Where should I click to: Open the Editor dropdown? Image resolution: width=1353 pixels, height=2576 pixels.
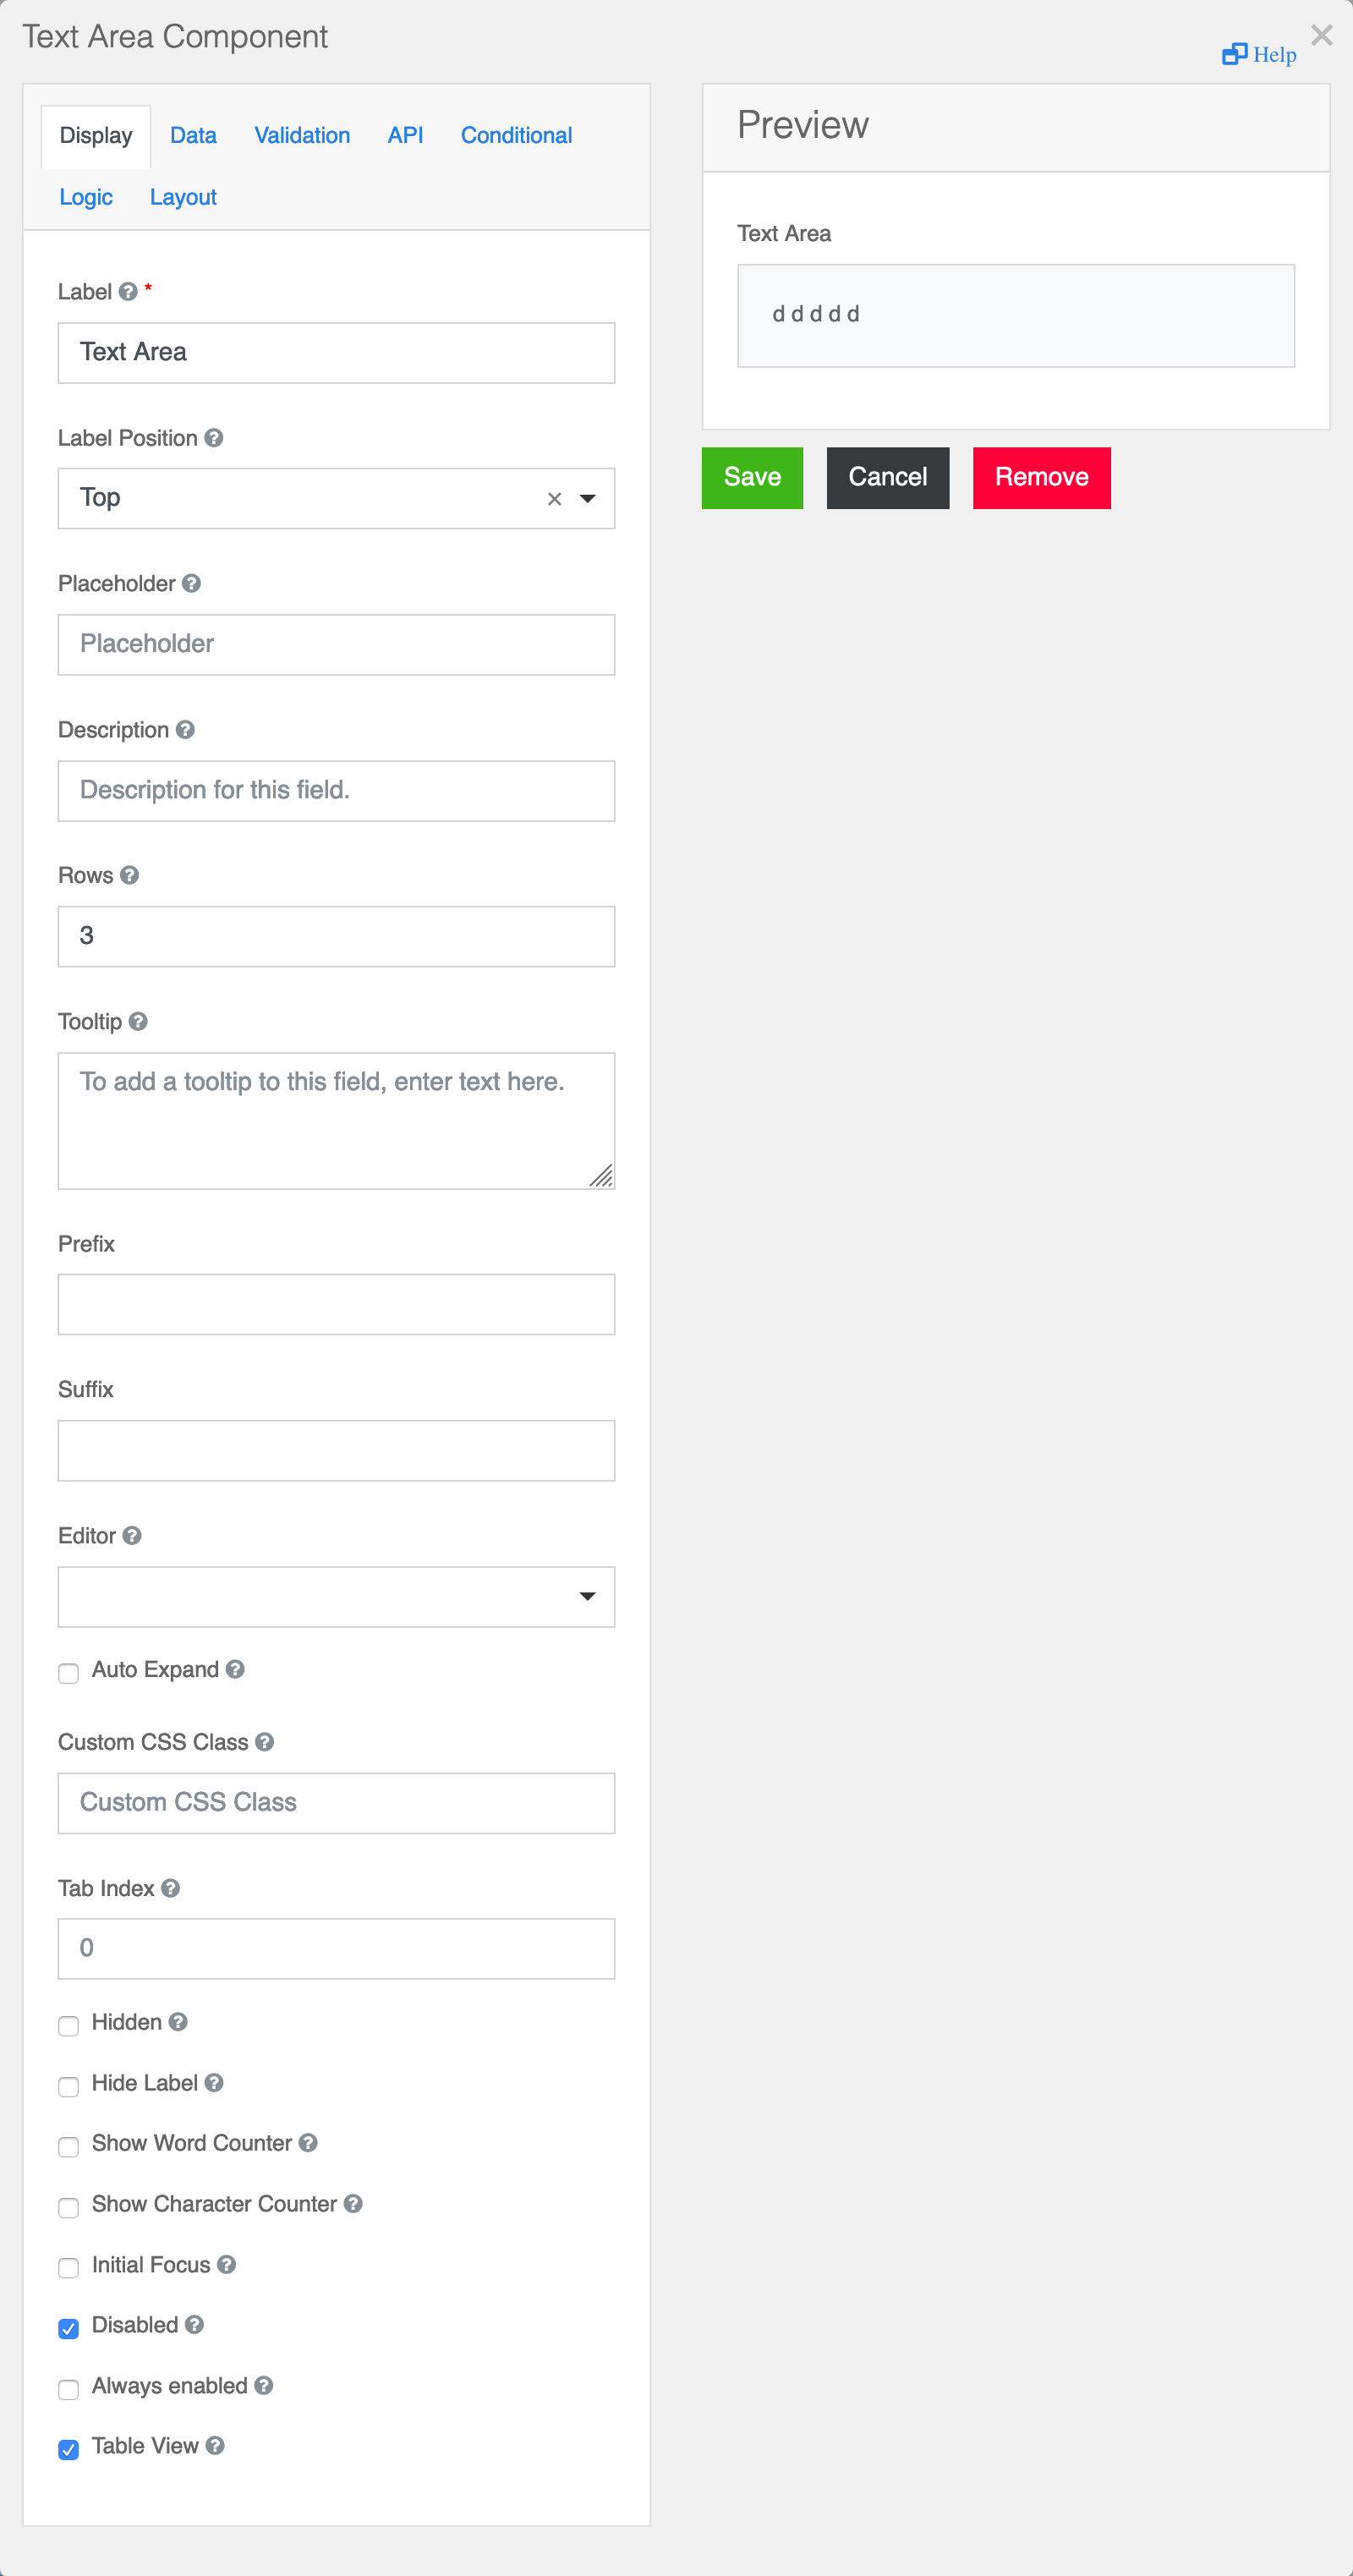pyautogui.click(x=587, y=1597)
